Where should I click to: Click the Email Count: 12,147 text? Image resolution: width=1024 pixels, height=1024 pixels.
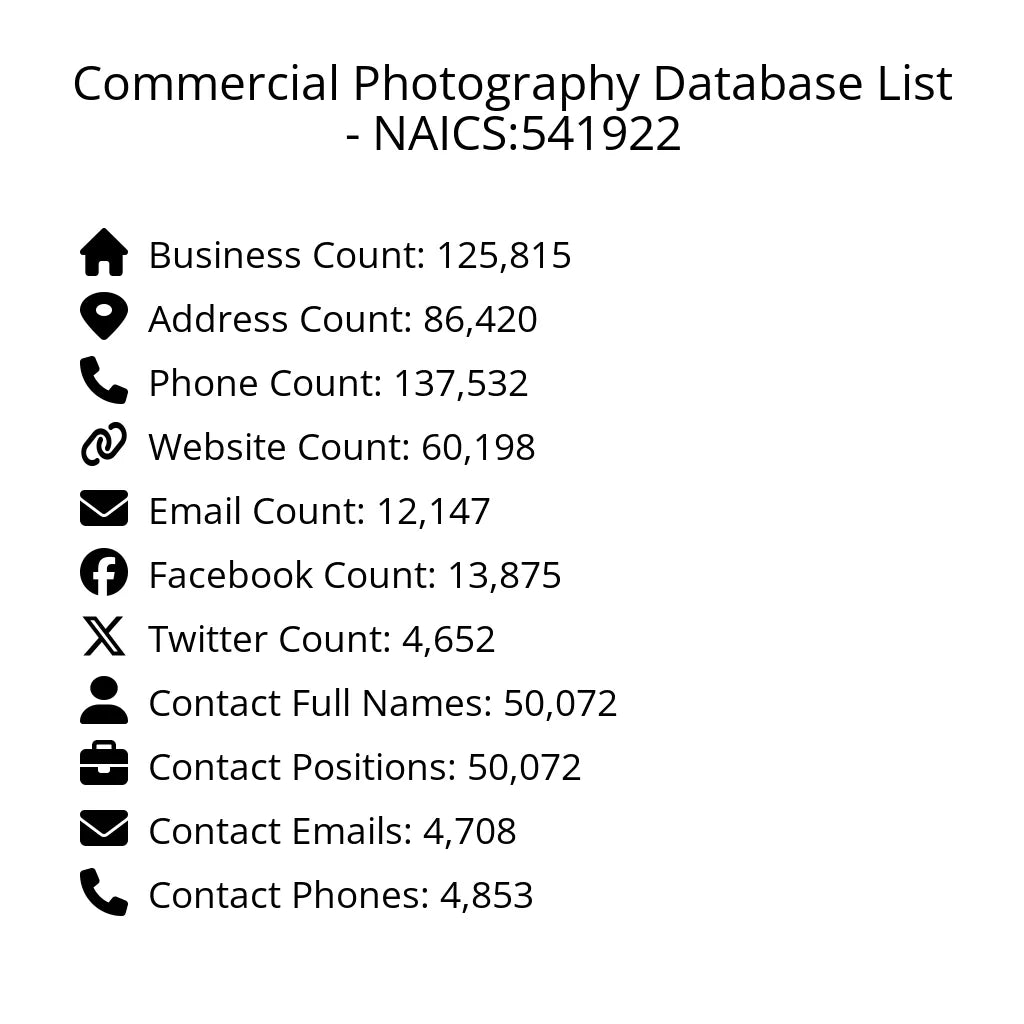[319, 511]
